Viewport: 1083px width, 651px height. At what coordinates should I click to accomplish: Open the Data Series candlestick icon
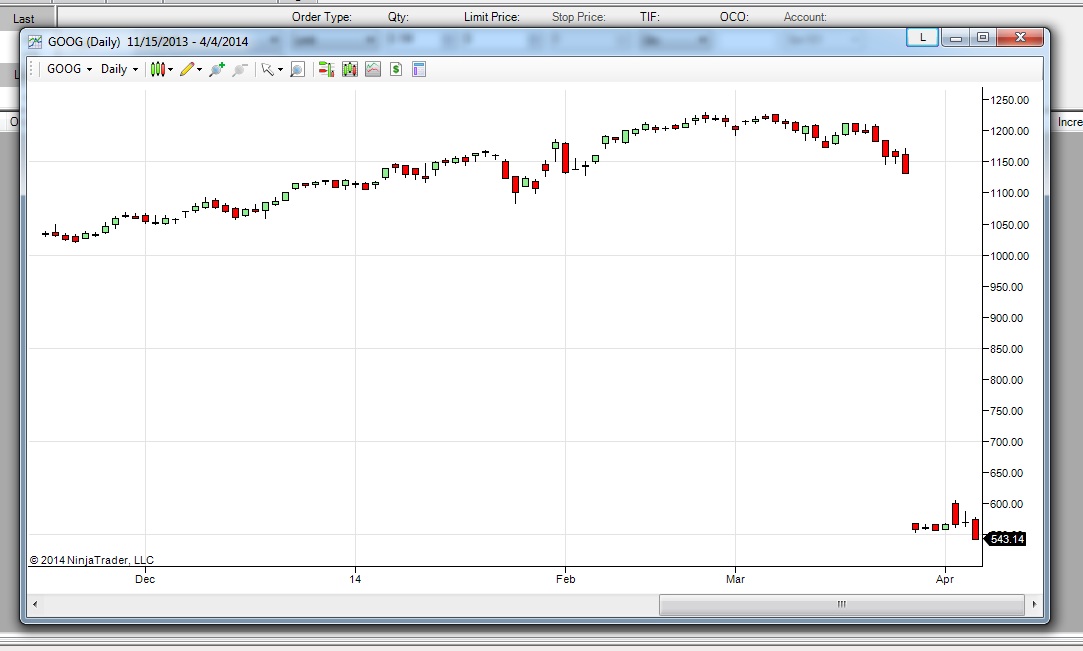point(349,69)
